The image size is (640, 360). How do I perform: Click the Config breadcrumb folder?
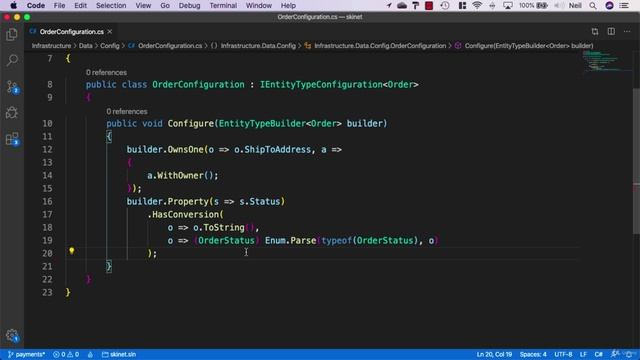(110, 46)
